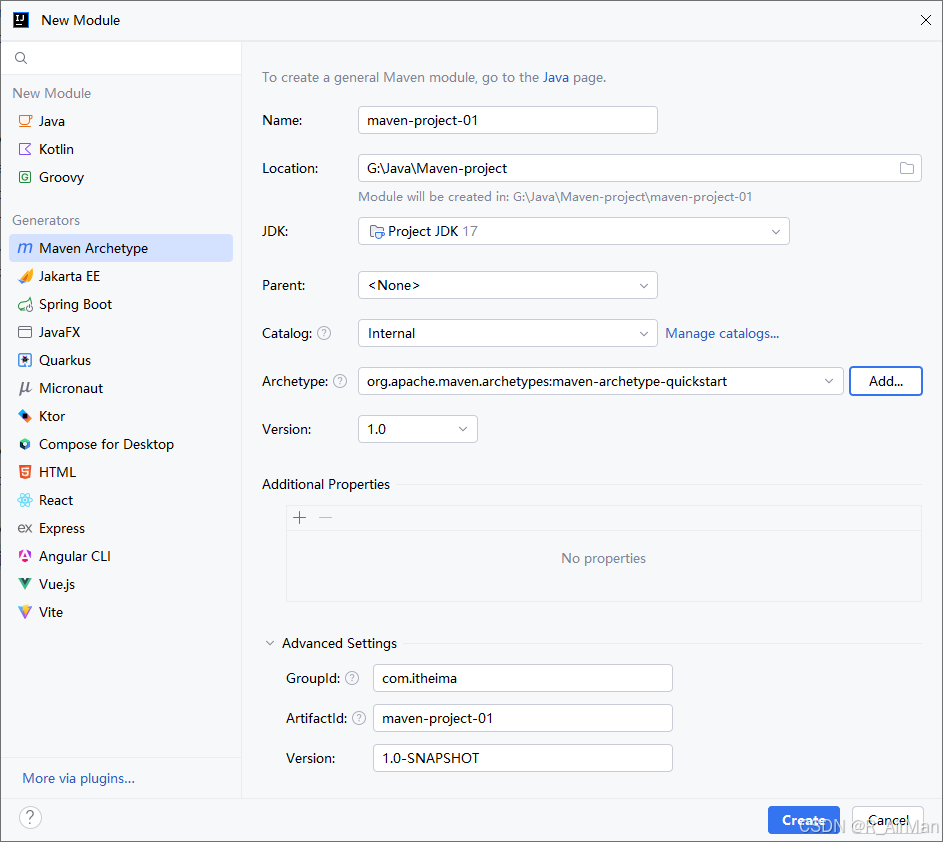
Task: Open the JDK dropdown
Action: pos(574,232)
